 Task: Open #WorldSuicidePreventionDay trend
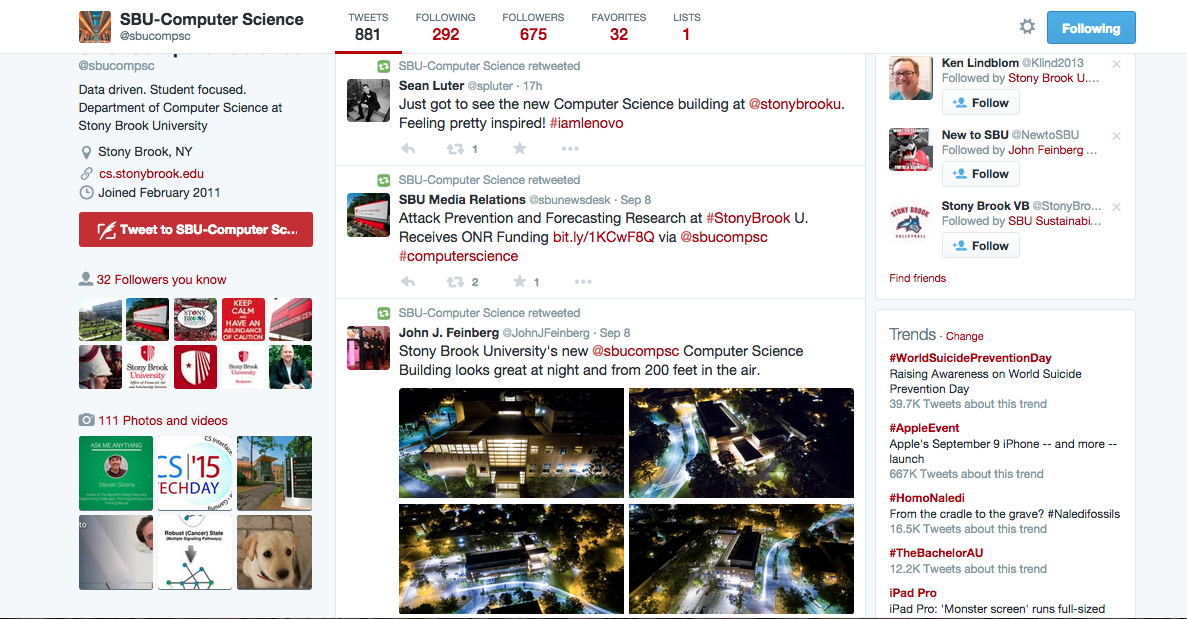970,358
